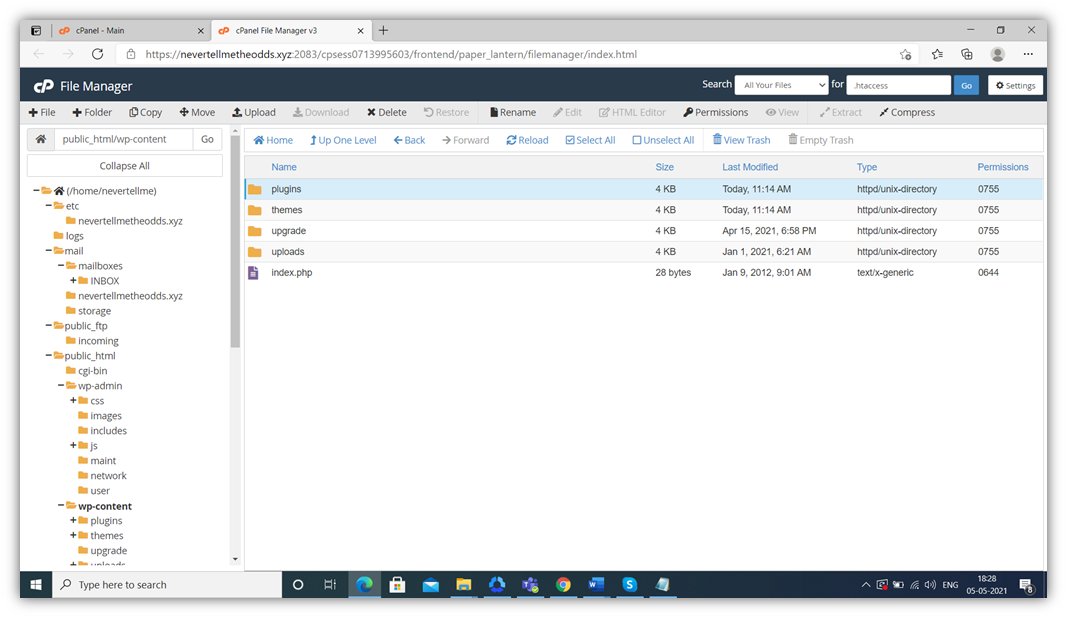Viewport: 1067px width, 618px height.
Task: Click the home icon beside path field
Action: [x=41, y=139]
